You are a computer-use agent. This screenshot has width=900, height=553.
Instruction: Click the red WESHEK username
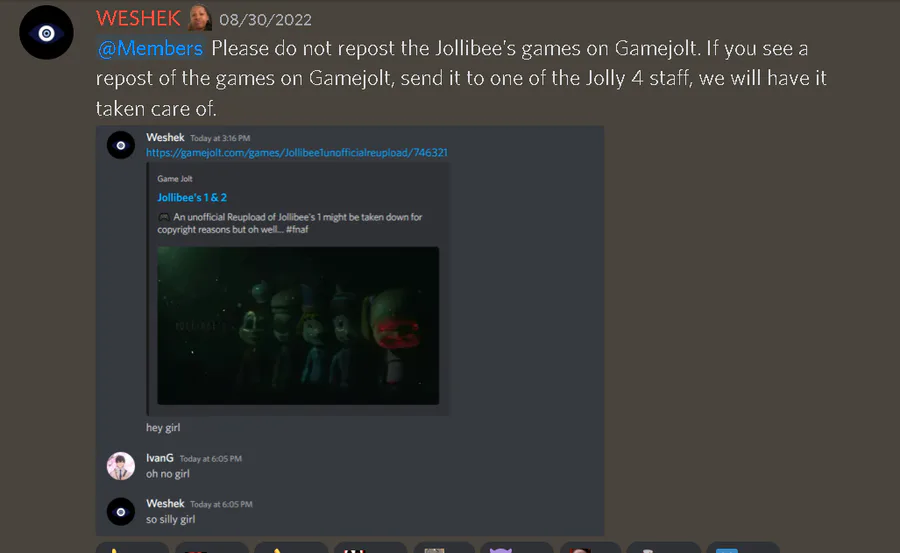(138, 19)
